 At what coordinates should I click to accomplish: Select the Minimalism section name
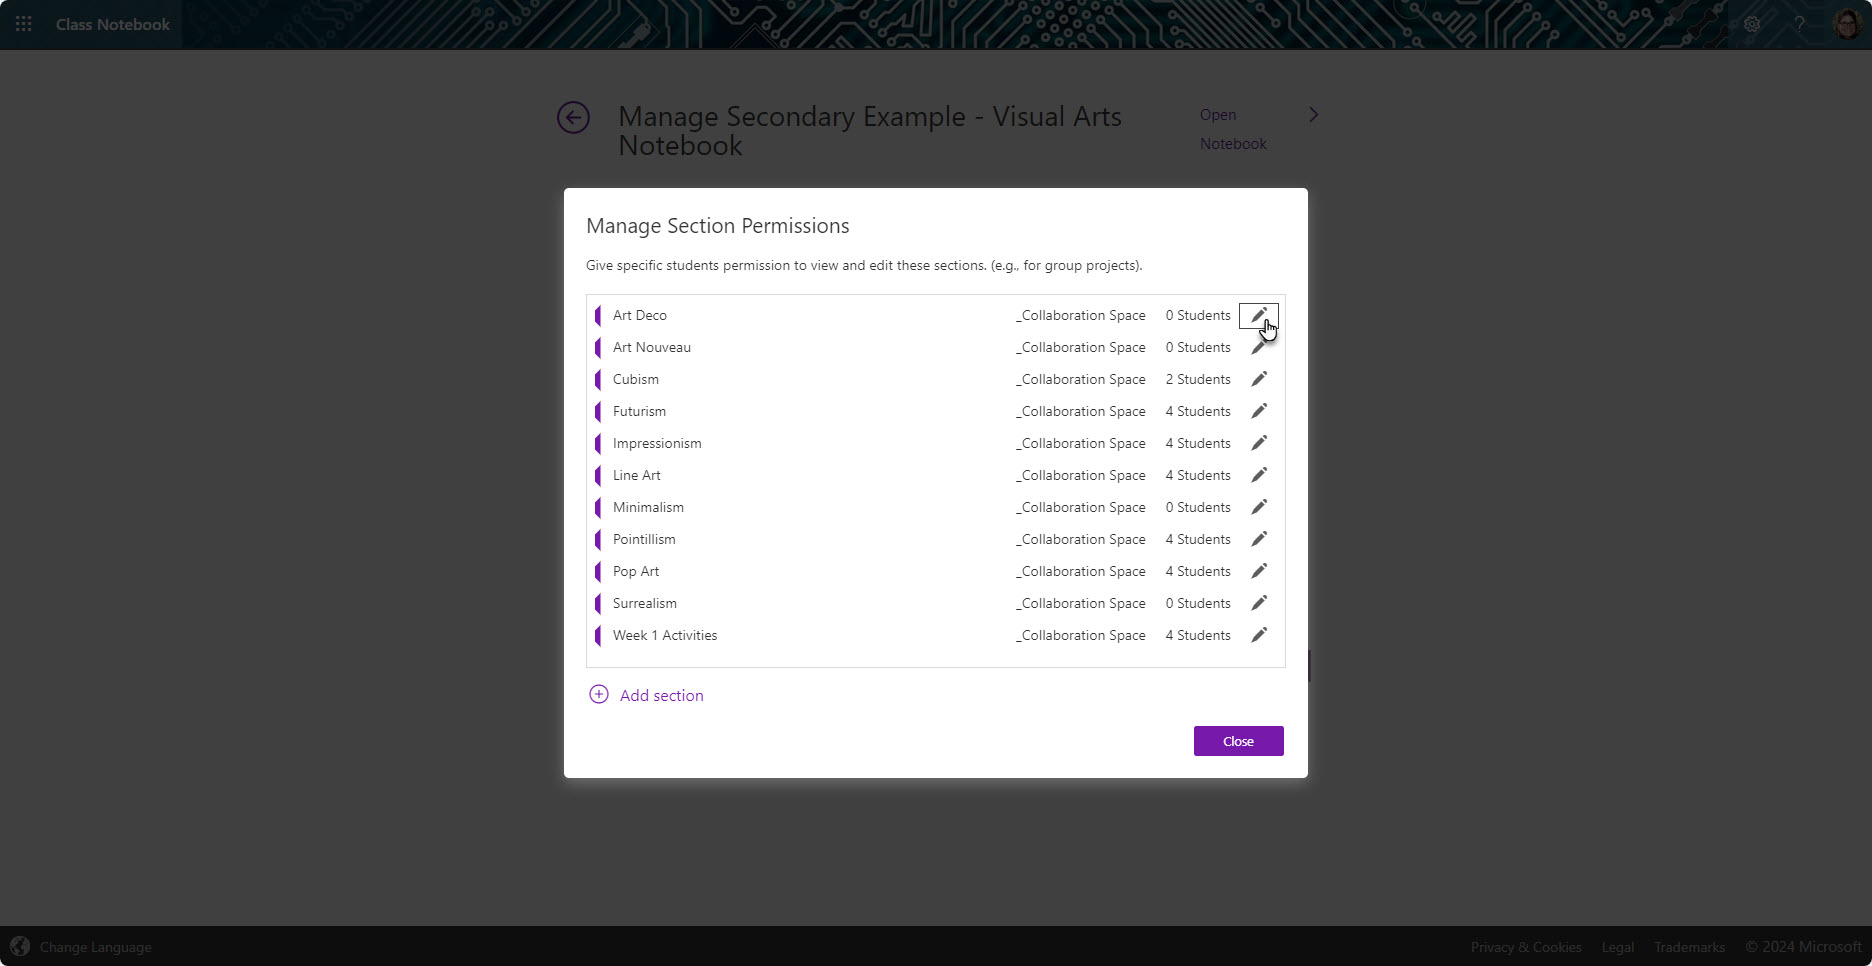point(648,507)
